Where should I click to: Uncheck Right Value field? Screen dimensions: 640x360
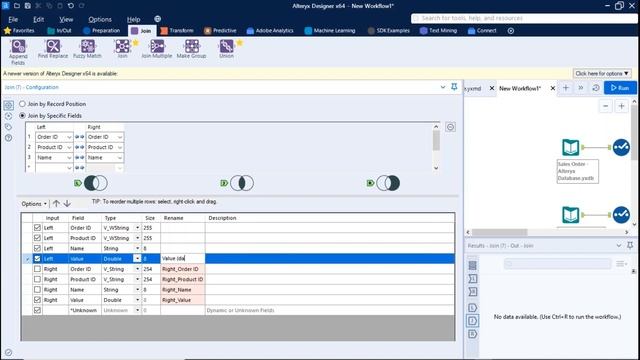(x=37, y=300)
